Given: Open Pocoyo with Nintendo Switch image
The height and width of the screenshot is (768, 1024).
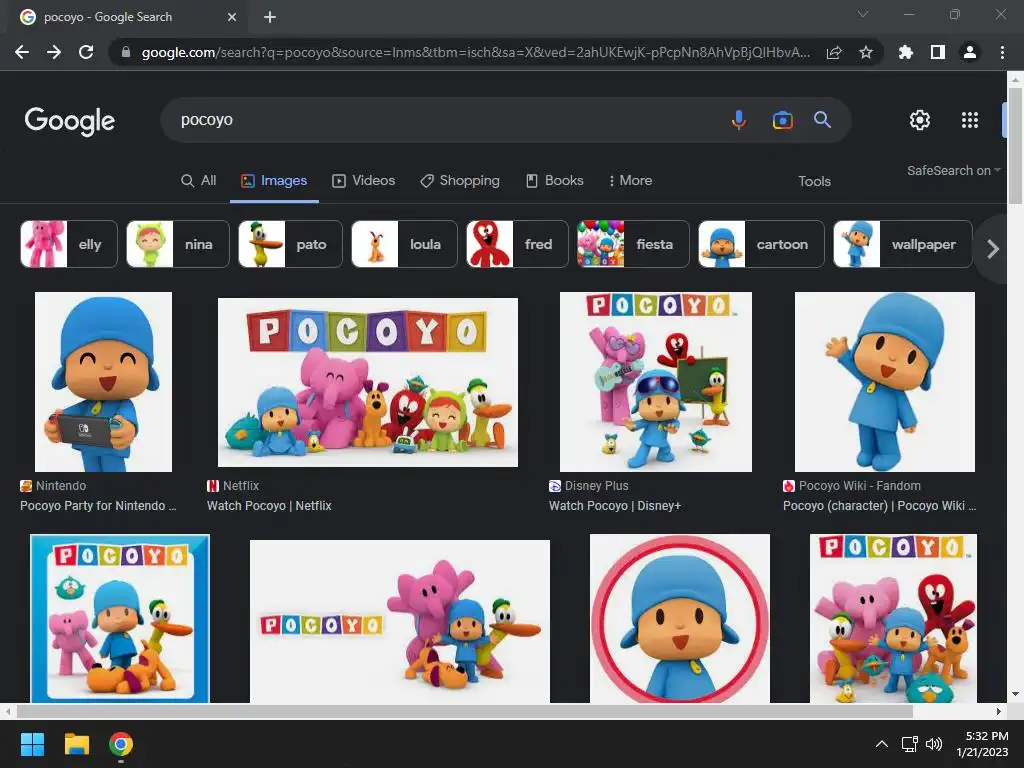Looking at the screenshot, I should (103, 382).
